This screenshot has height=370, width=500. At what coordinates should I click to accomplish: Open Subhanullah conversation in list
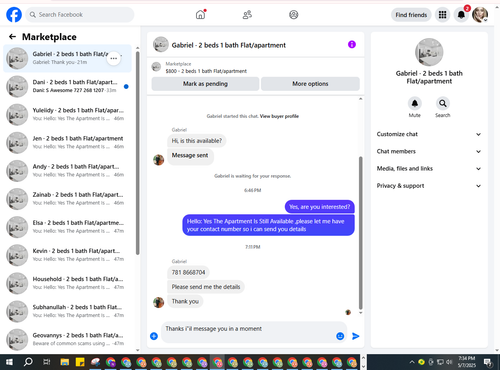point(68,311)
